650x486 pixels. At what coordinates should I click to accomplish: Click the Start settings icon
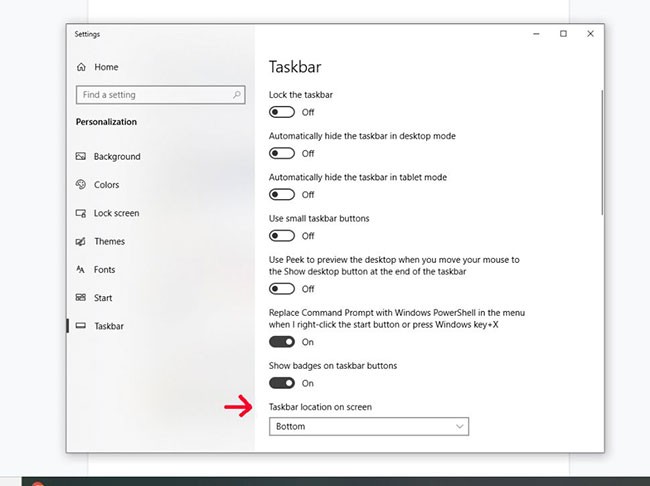81,298
